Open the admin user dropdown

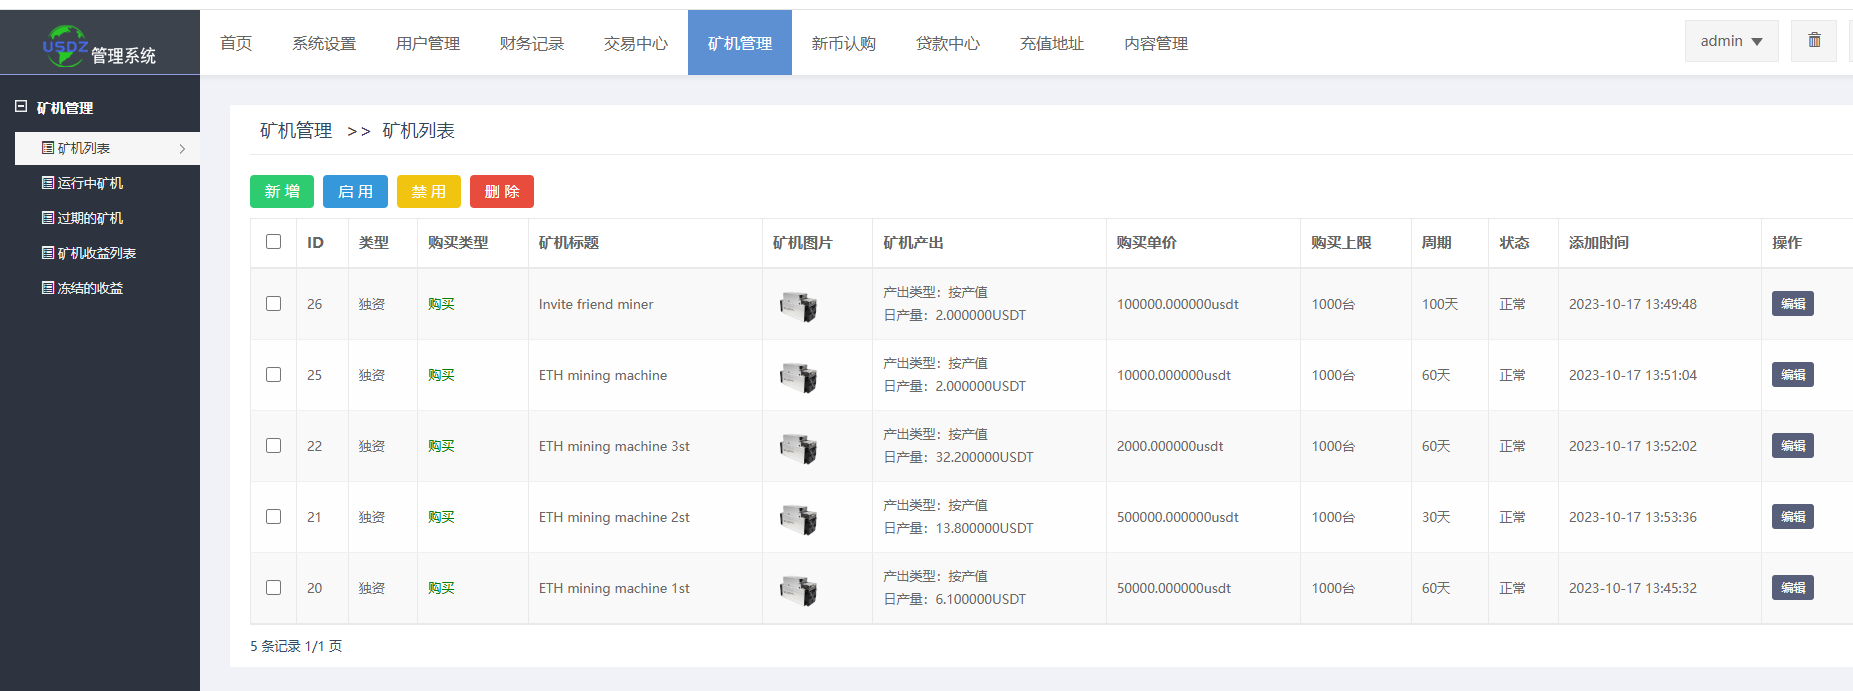[x=1731, y=41]
